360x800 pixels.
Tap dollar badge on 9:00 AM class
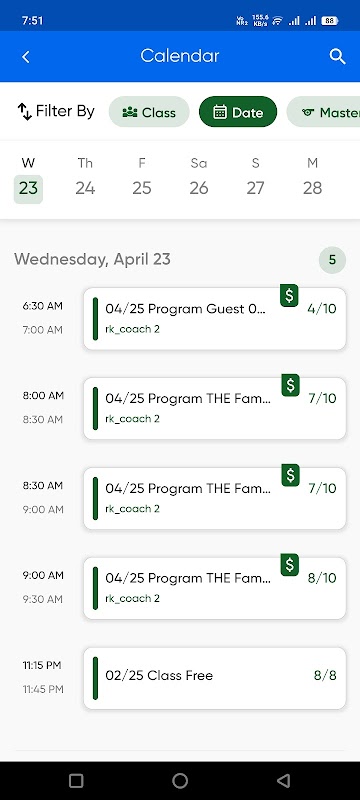click(290, 565)
